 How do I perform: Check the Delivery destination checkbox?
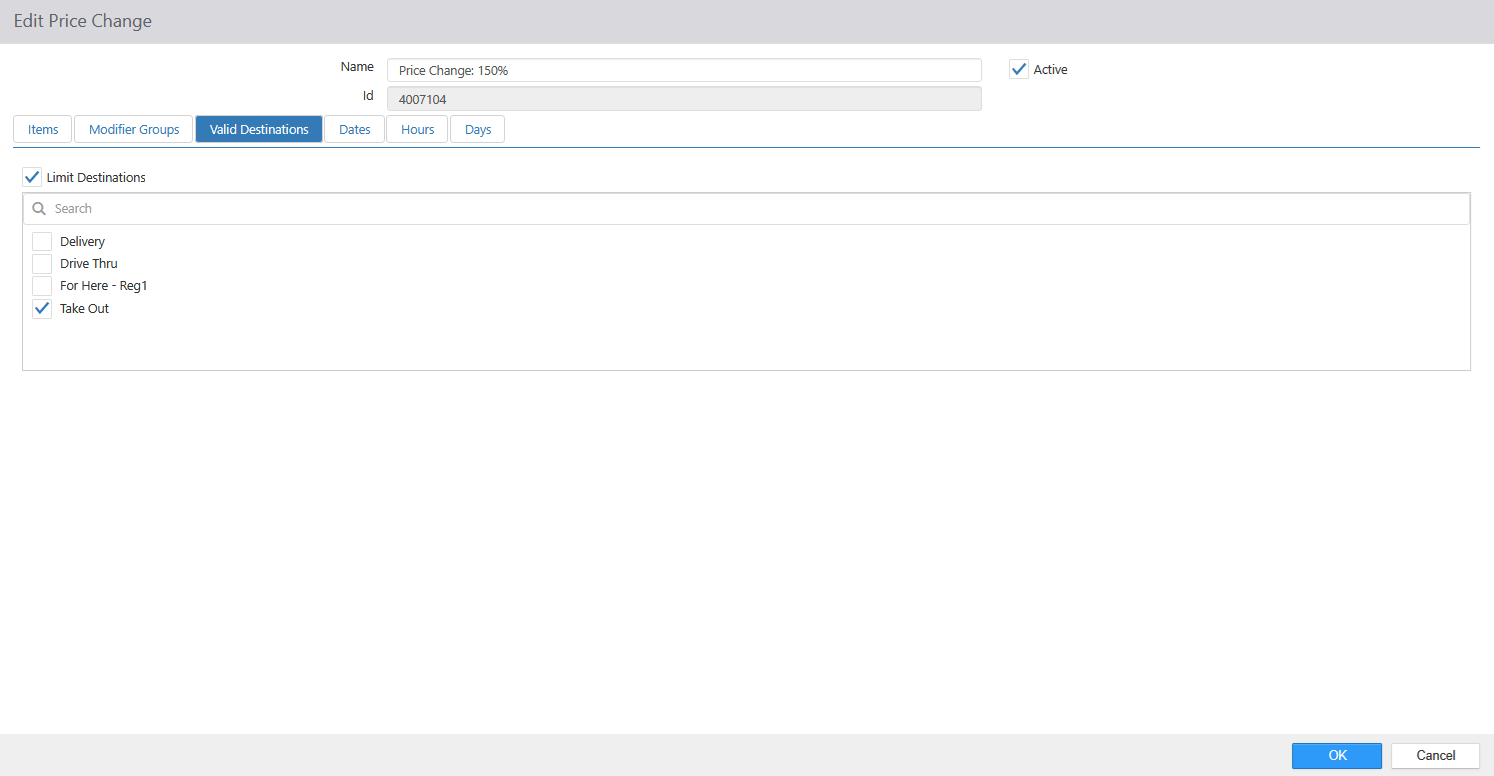click(42, 242)
